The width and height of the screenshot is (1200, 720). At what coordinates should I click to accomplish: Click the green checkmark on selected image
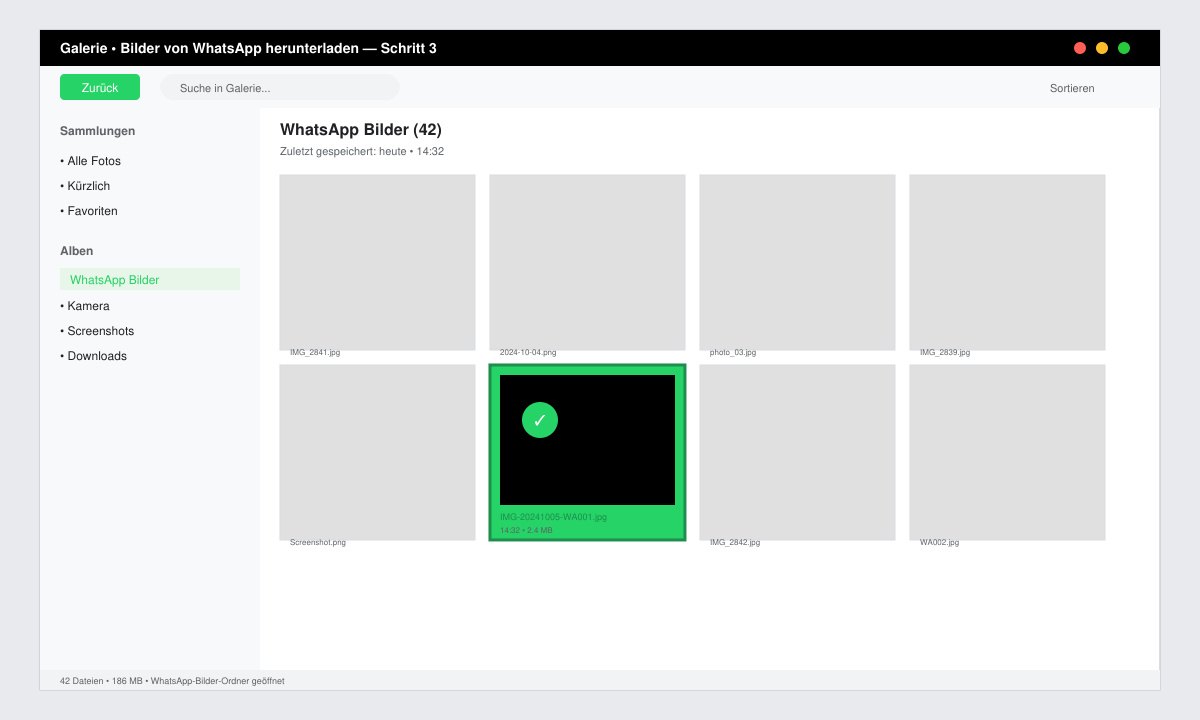coord(540,420)
